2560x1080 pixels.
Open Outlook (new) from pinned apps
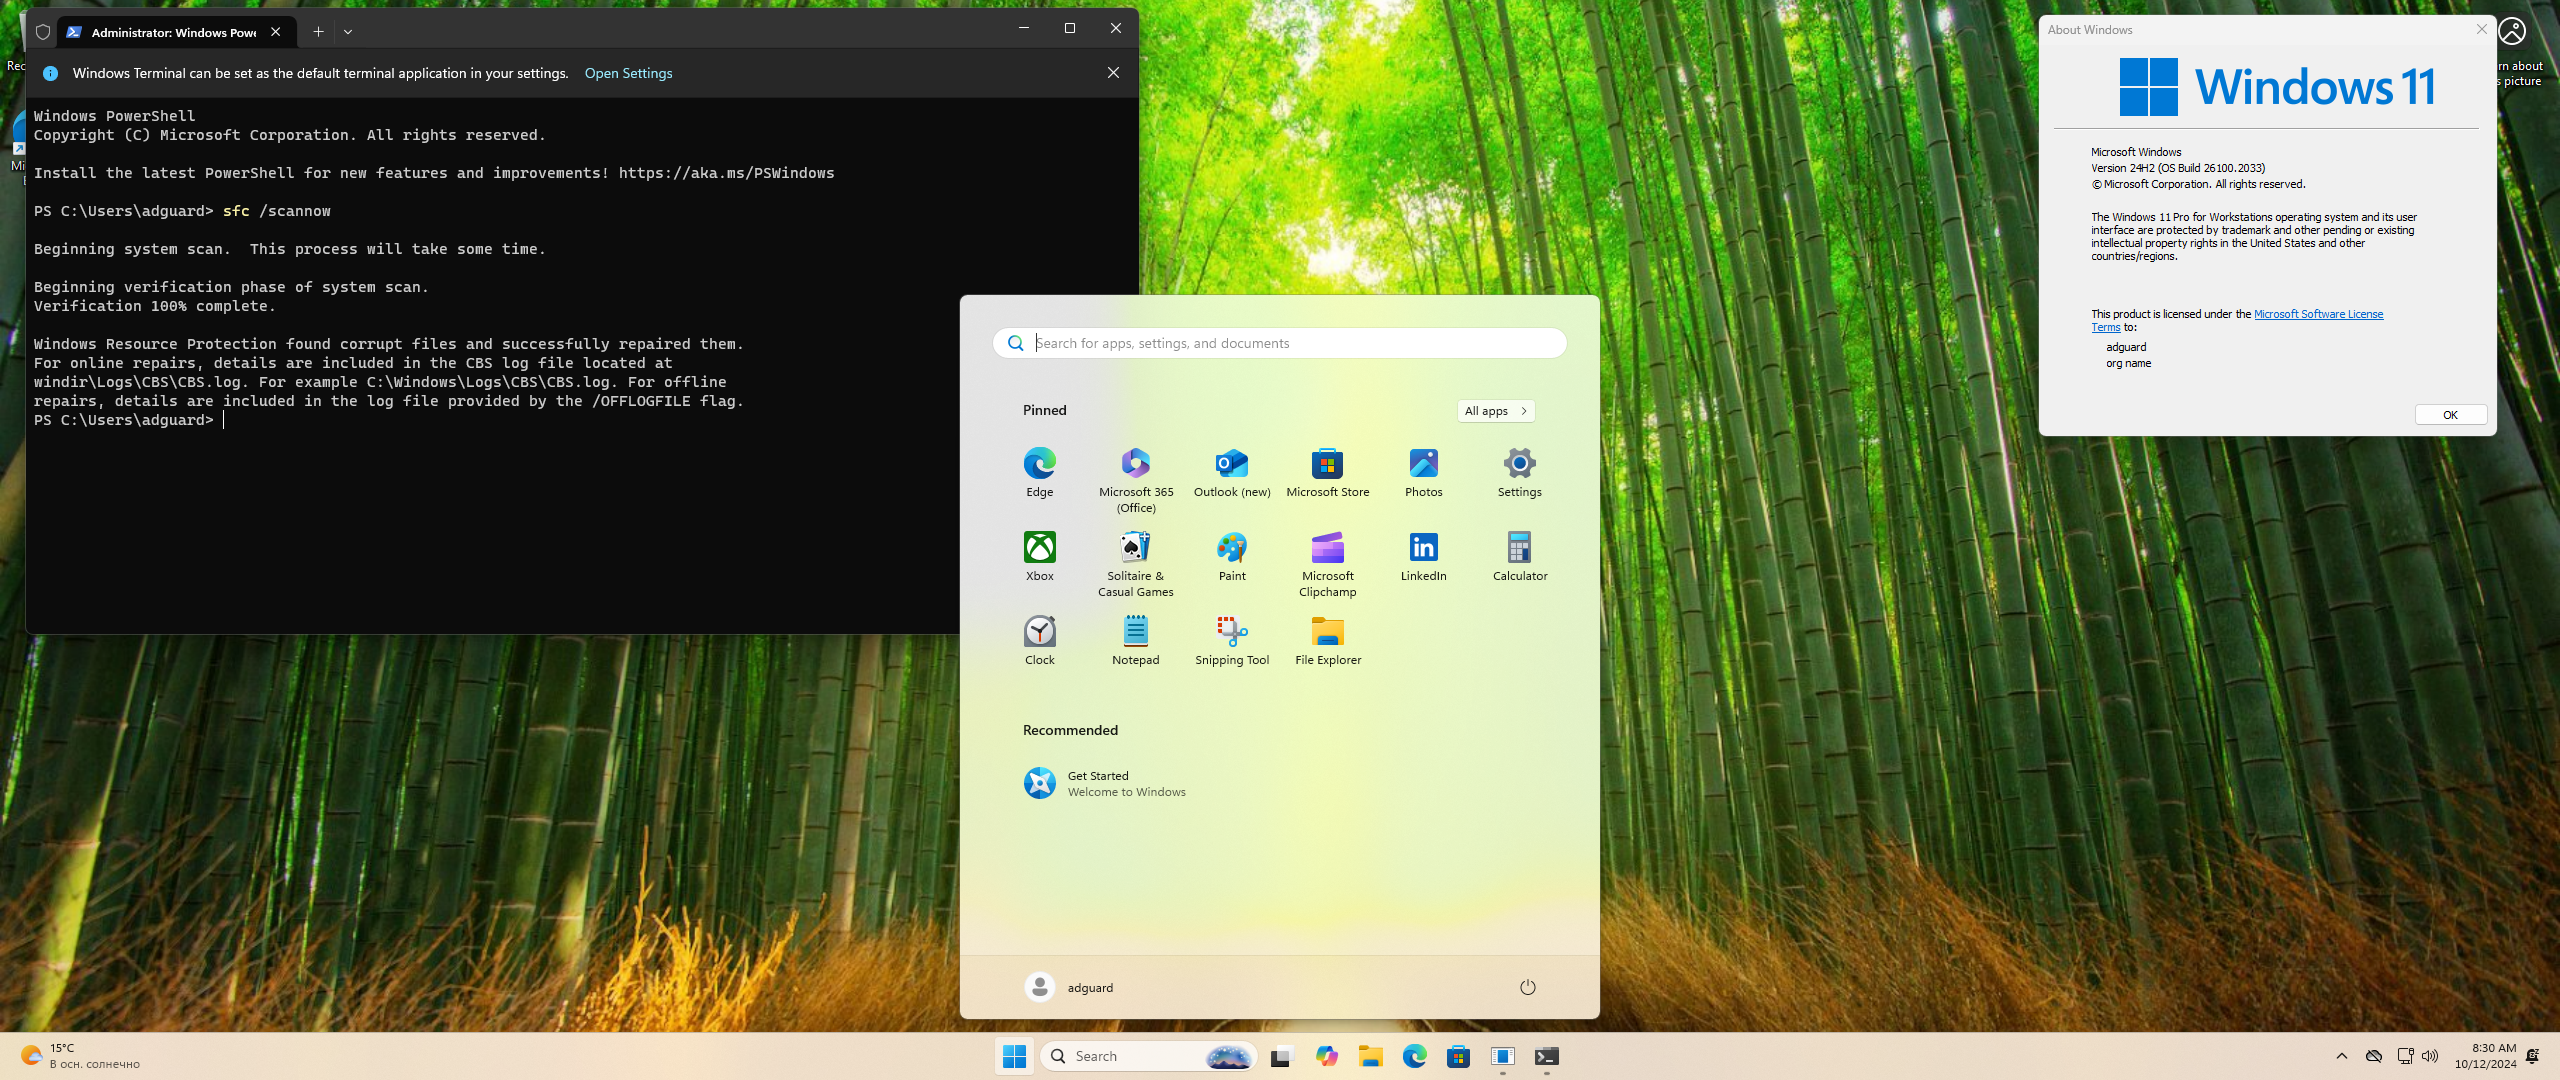(1232, 472)
